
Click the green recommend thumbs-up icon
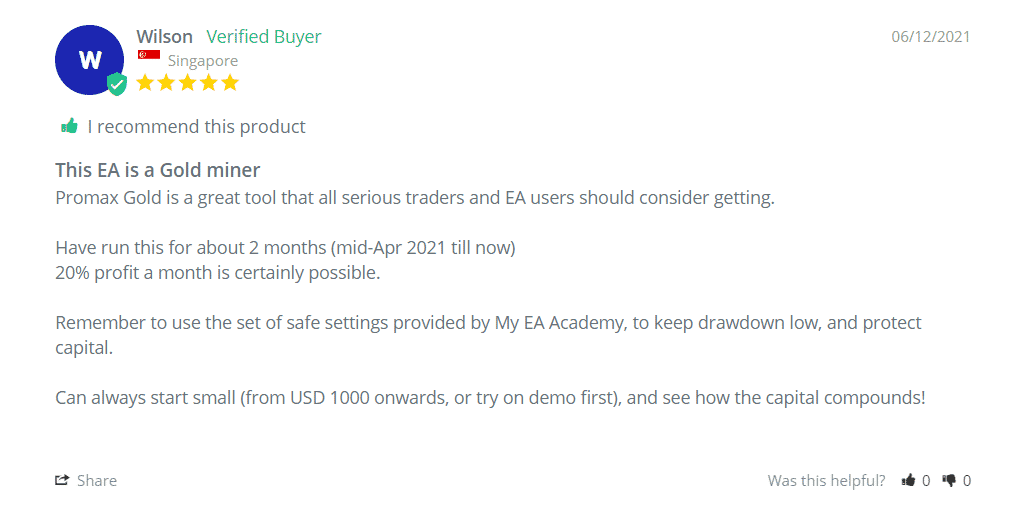click(70, 126)
